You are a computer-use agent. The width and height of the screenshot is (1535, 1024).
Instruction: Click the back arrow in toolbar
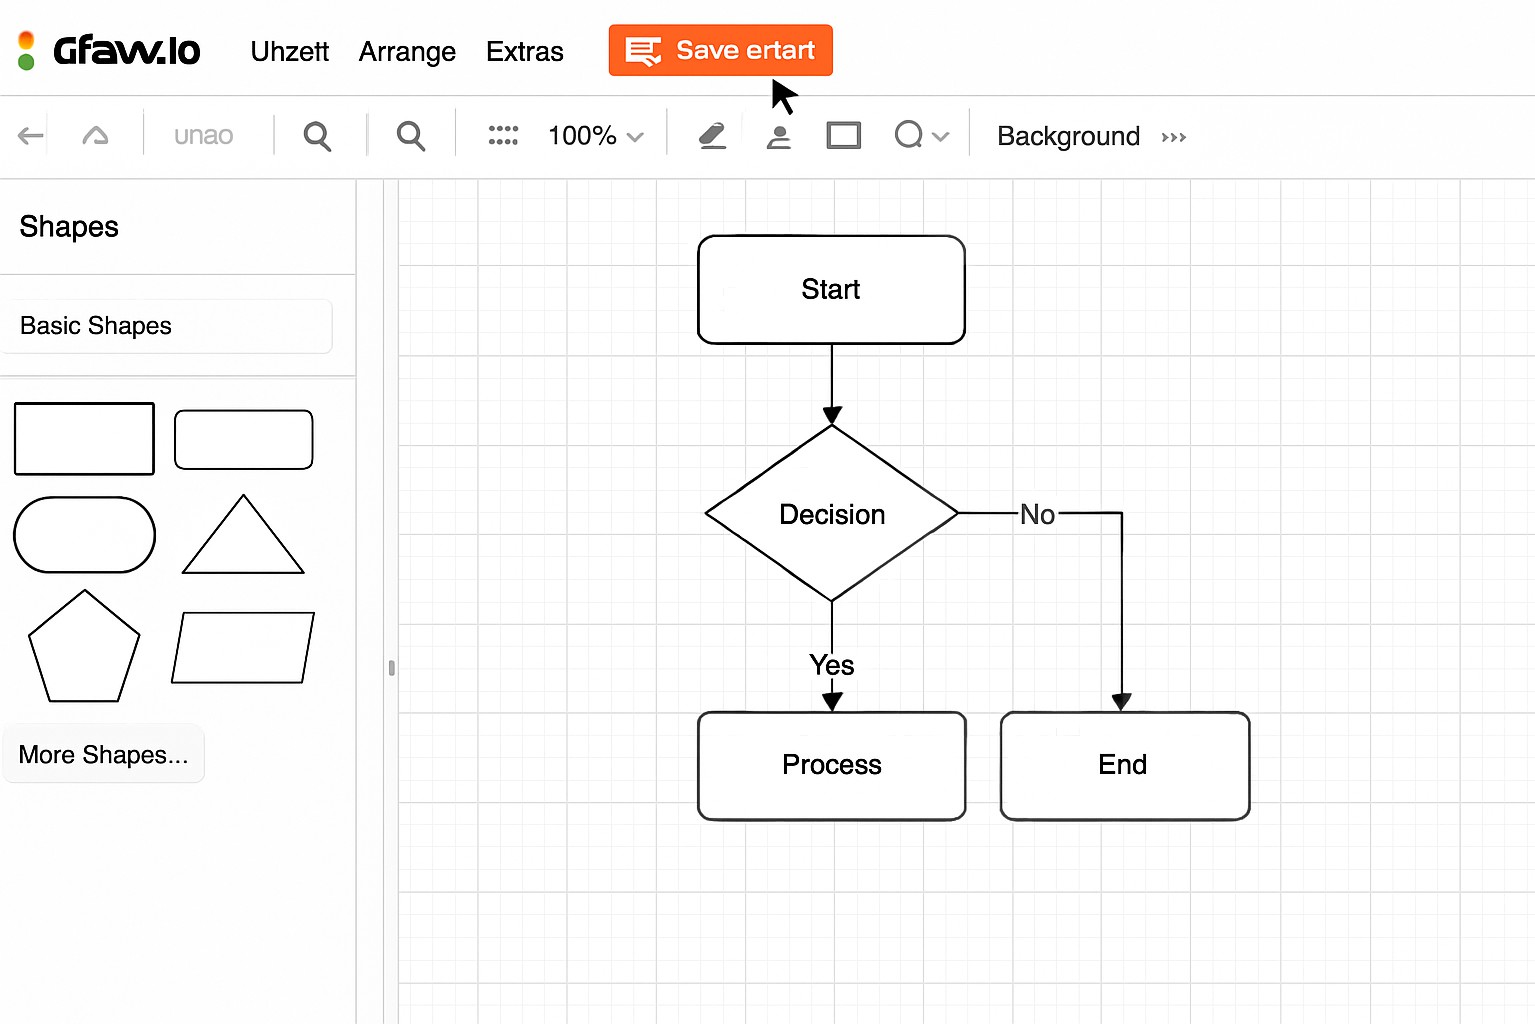(31, 135)
